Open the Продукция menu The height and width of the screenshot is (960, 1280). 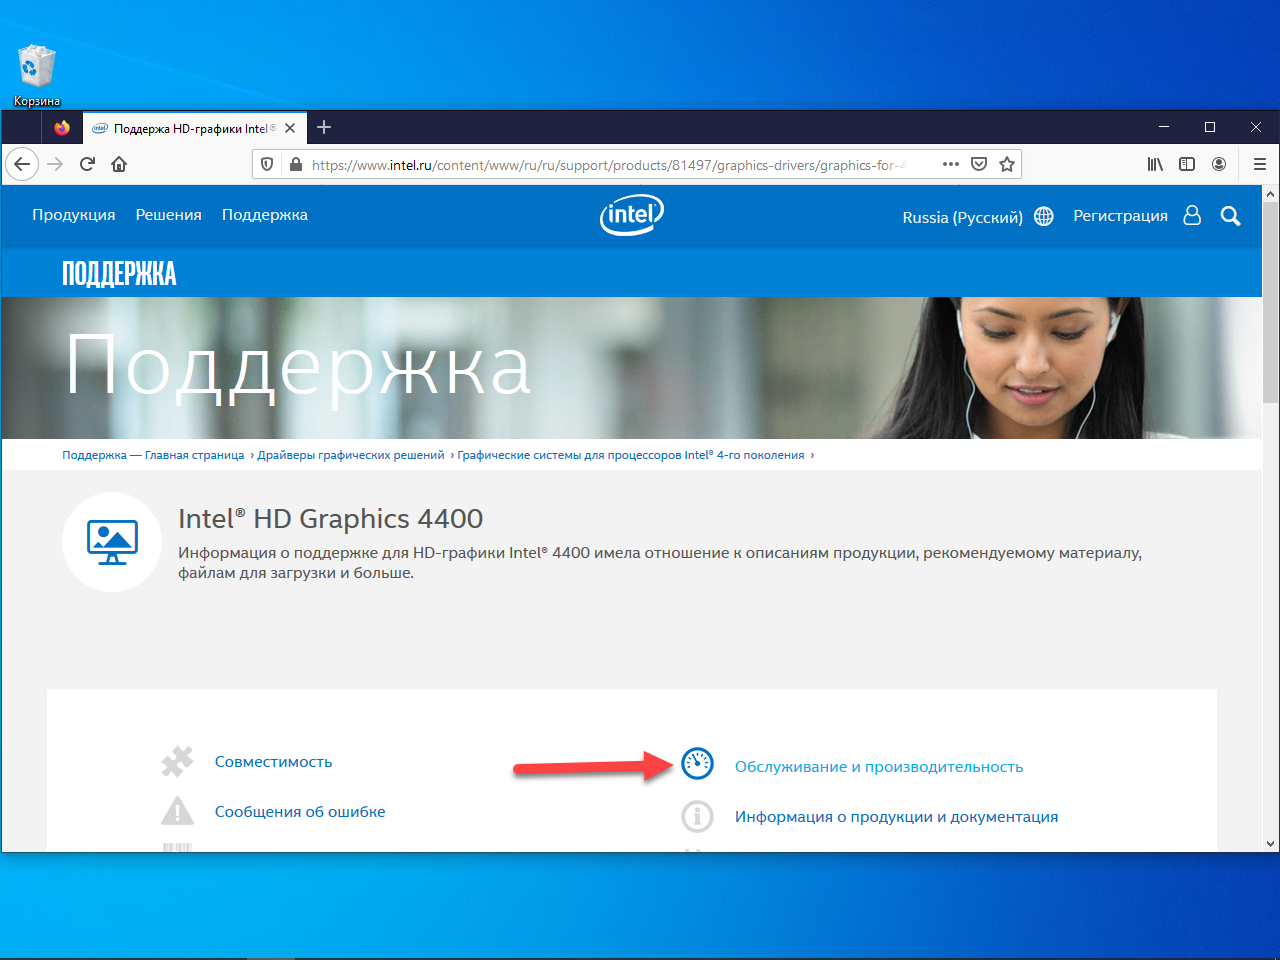[x=73, y=215]
